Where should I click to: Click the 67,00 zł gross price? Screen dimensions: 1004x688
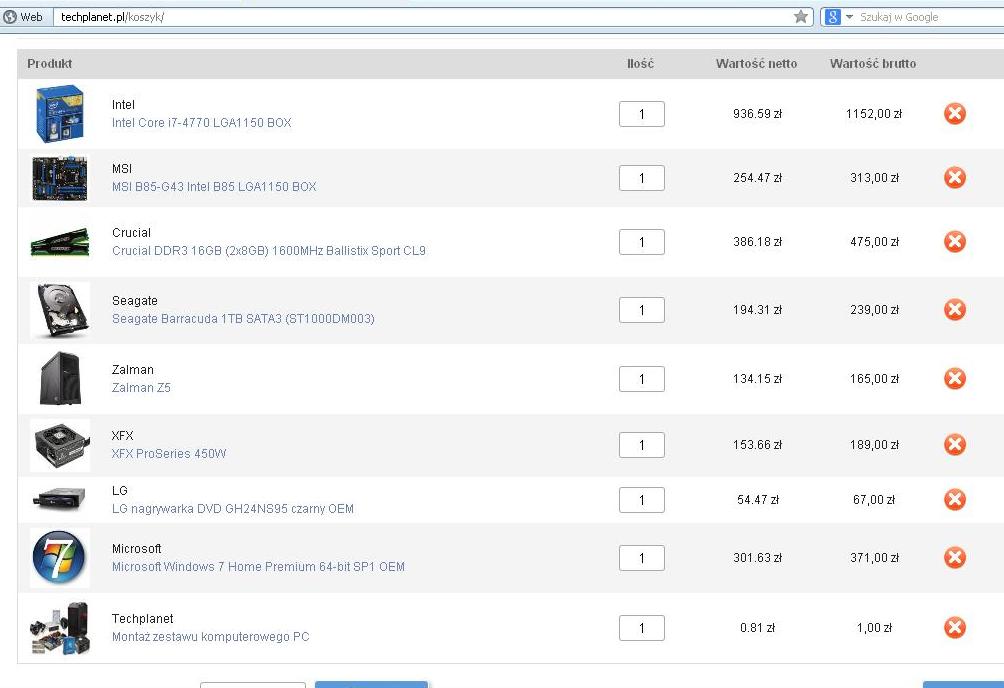point(873,500)
